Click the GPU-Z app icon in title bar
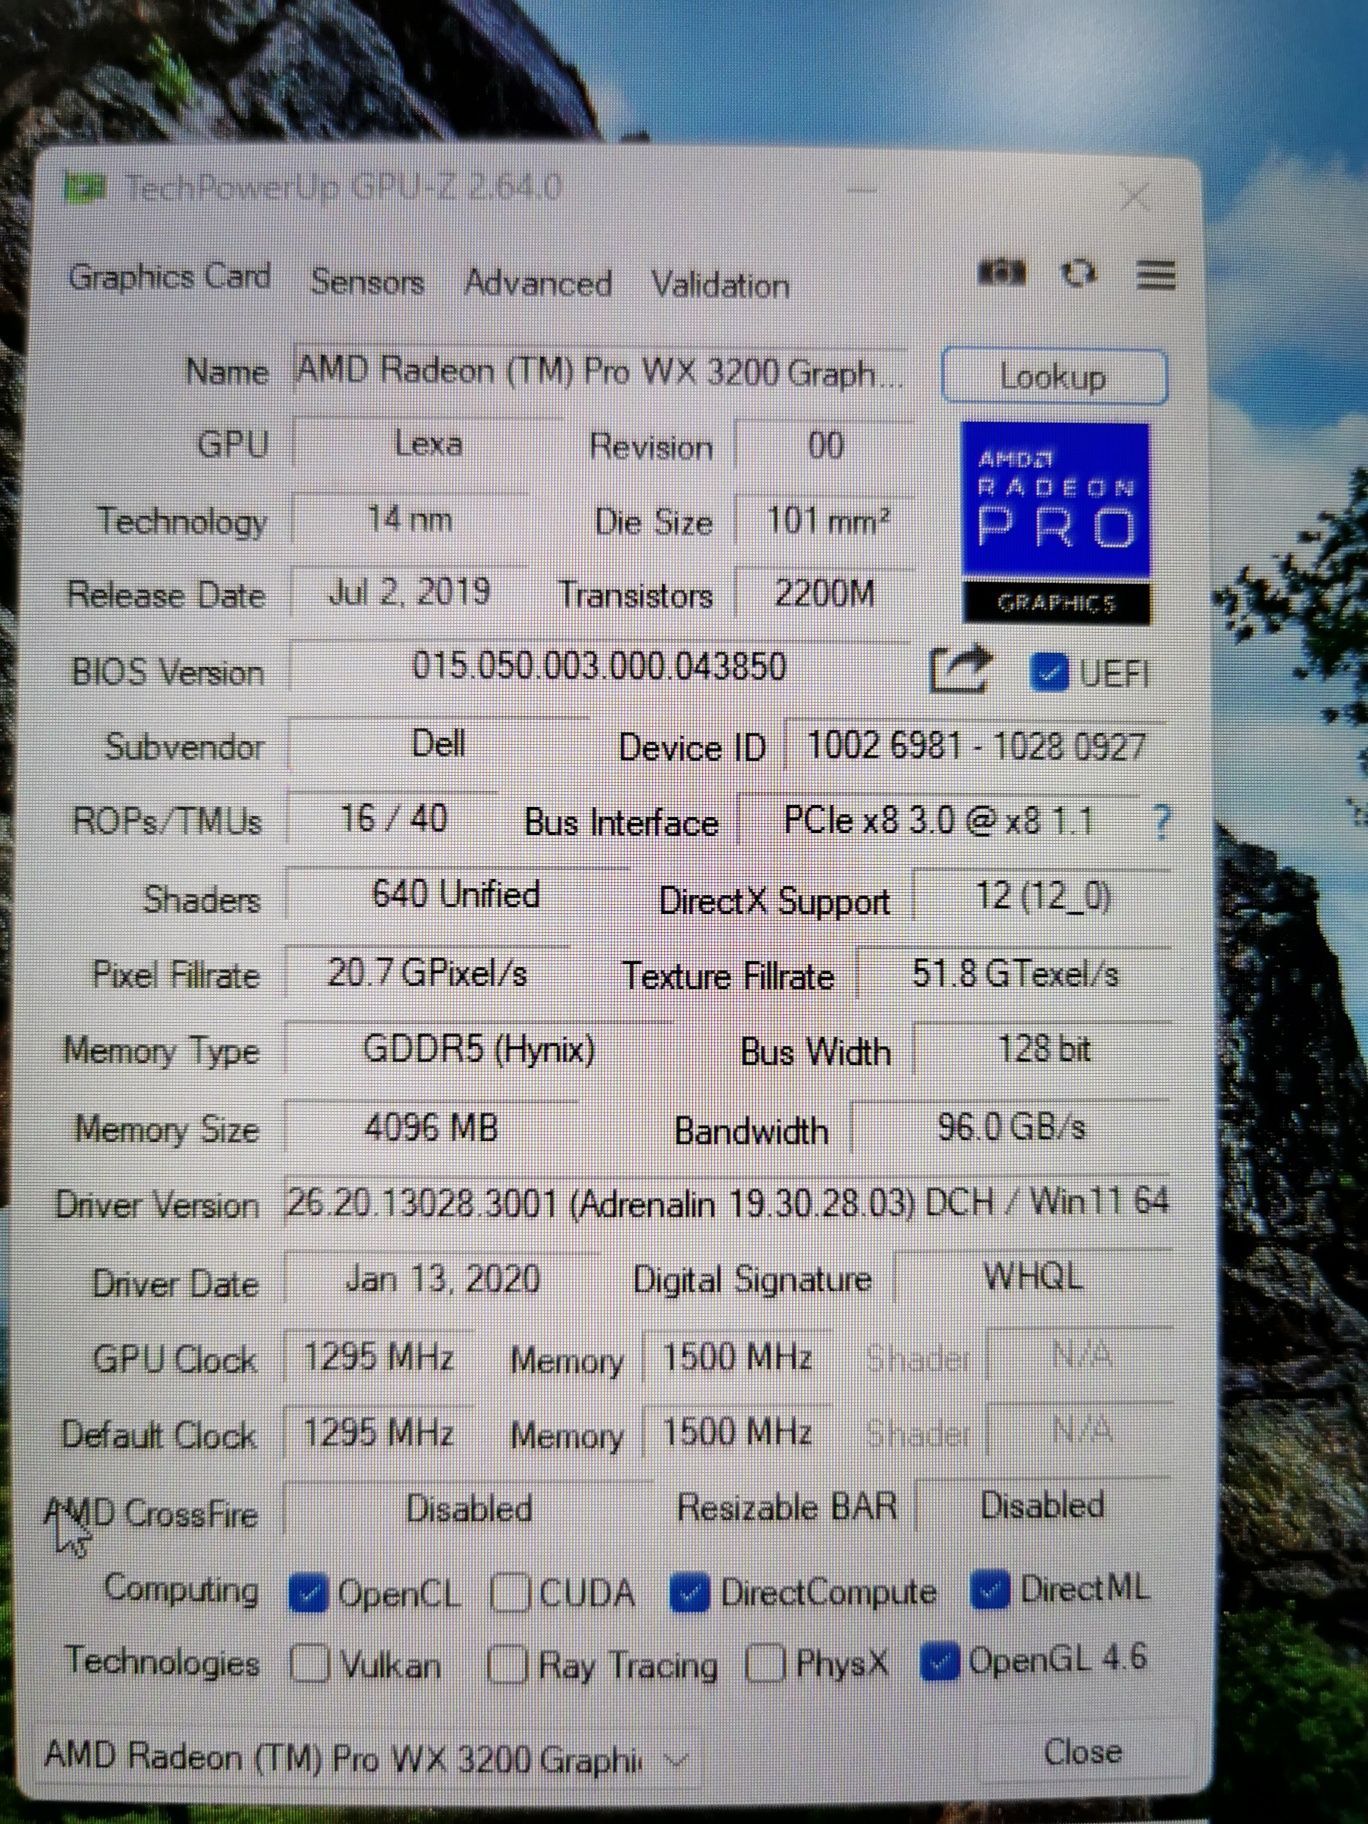1368x1824 pixels. click(84, 186)
